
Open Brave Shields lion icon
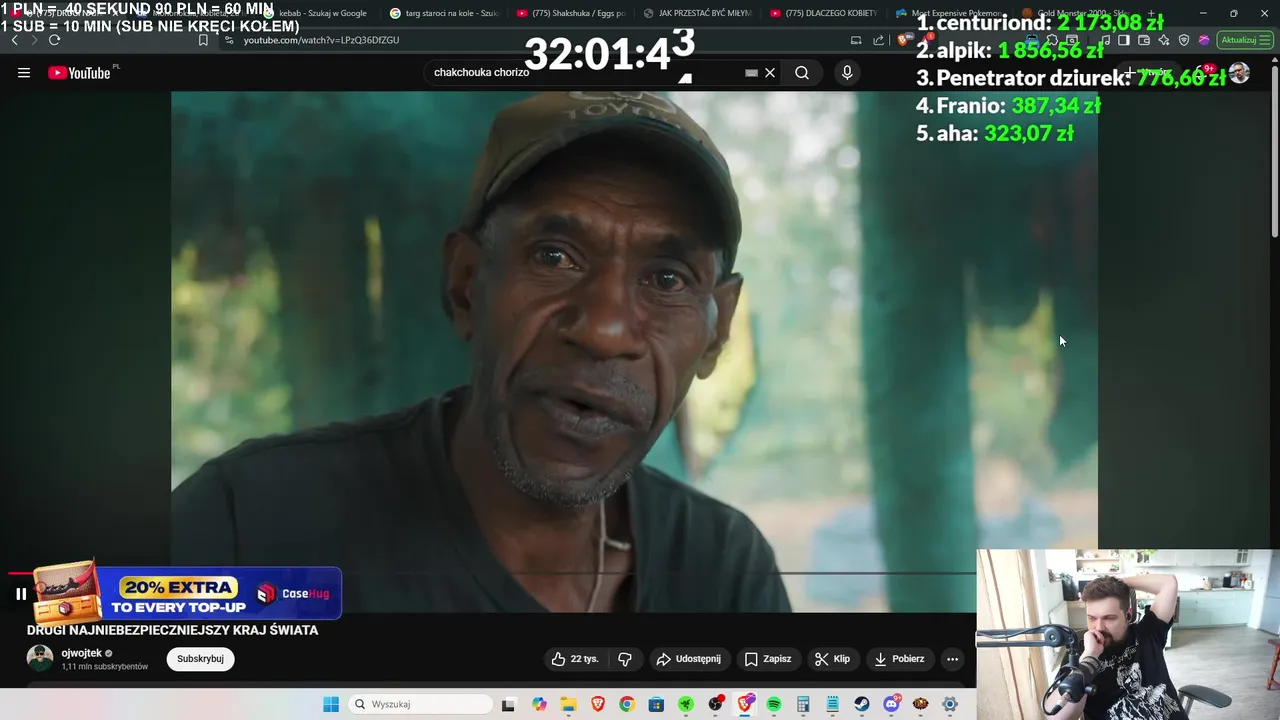[x=902, y=40]
